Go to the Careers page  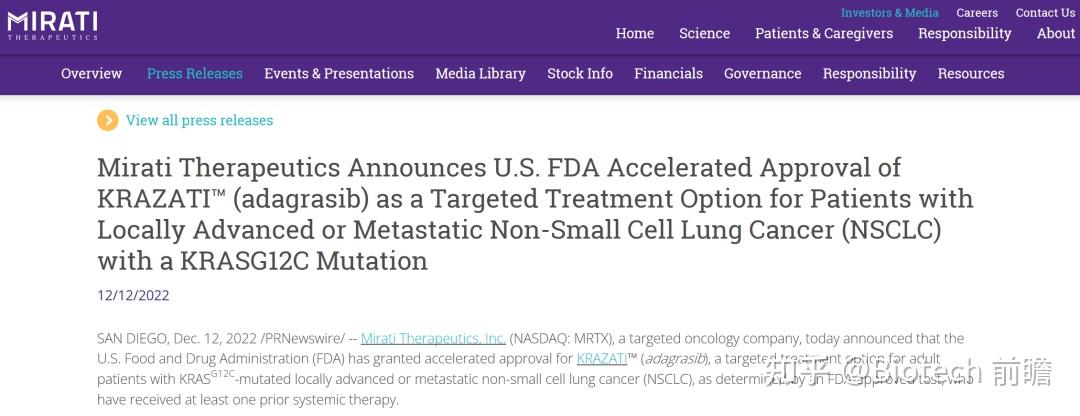tap(976, 13)
